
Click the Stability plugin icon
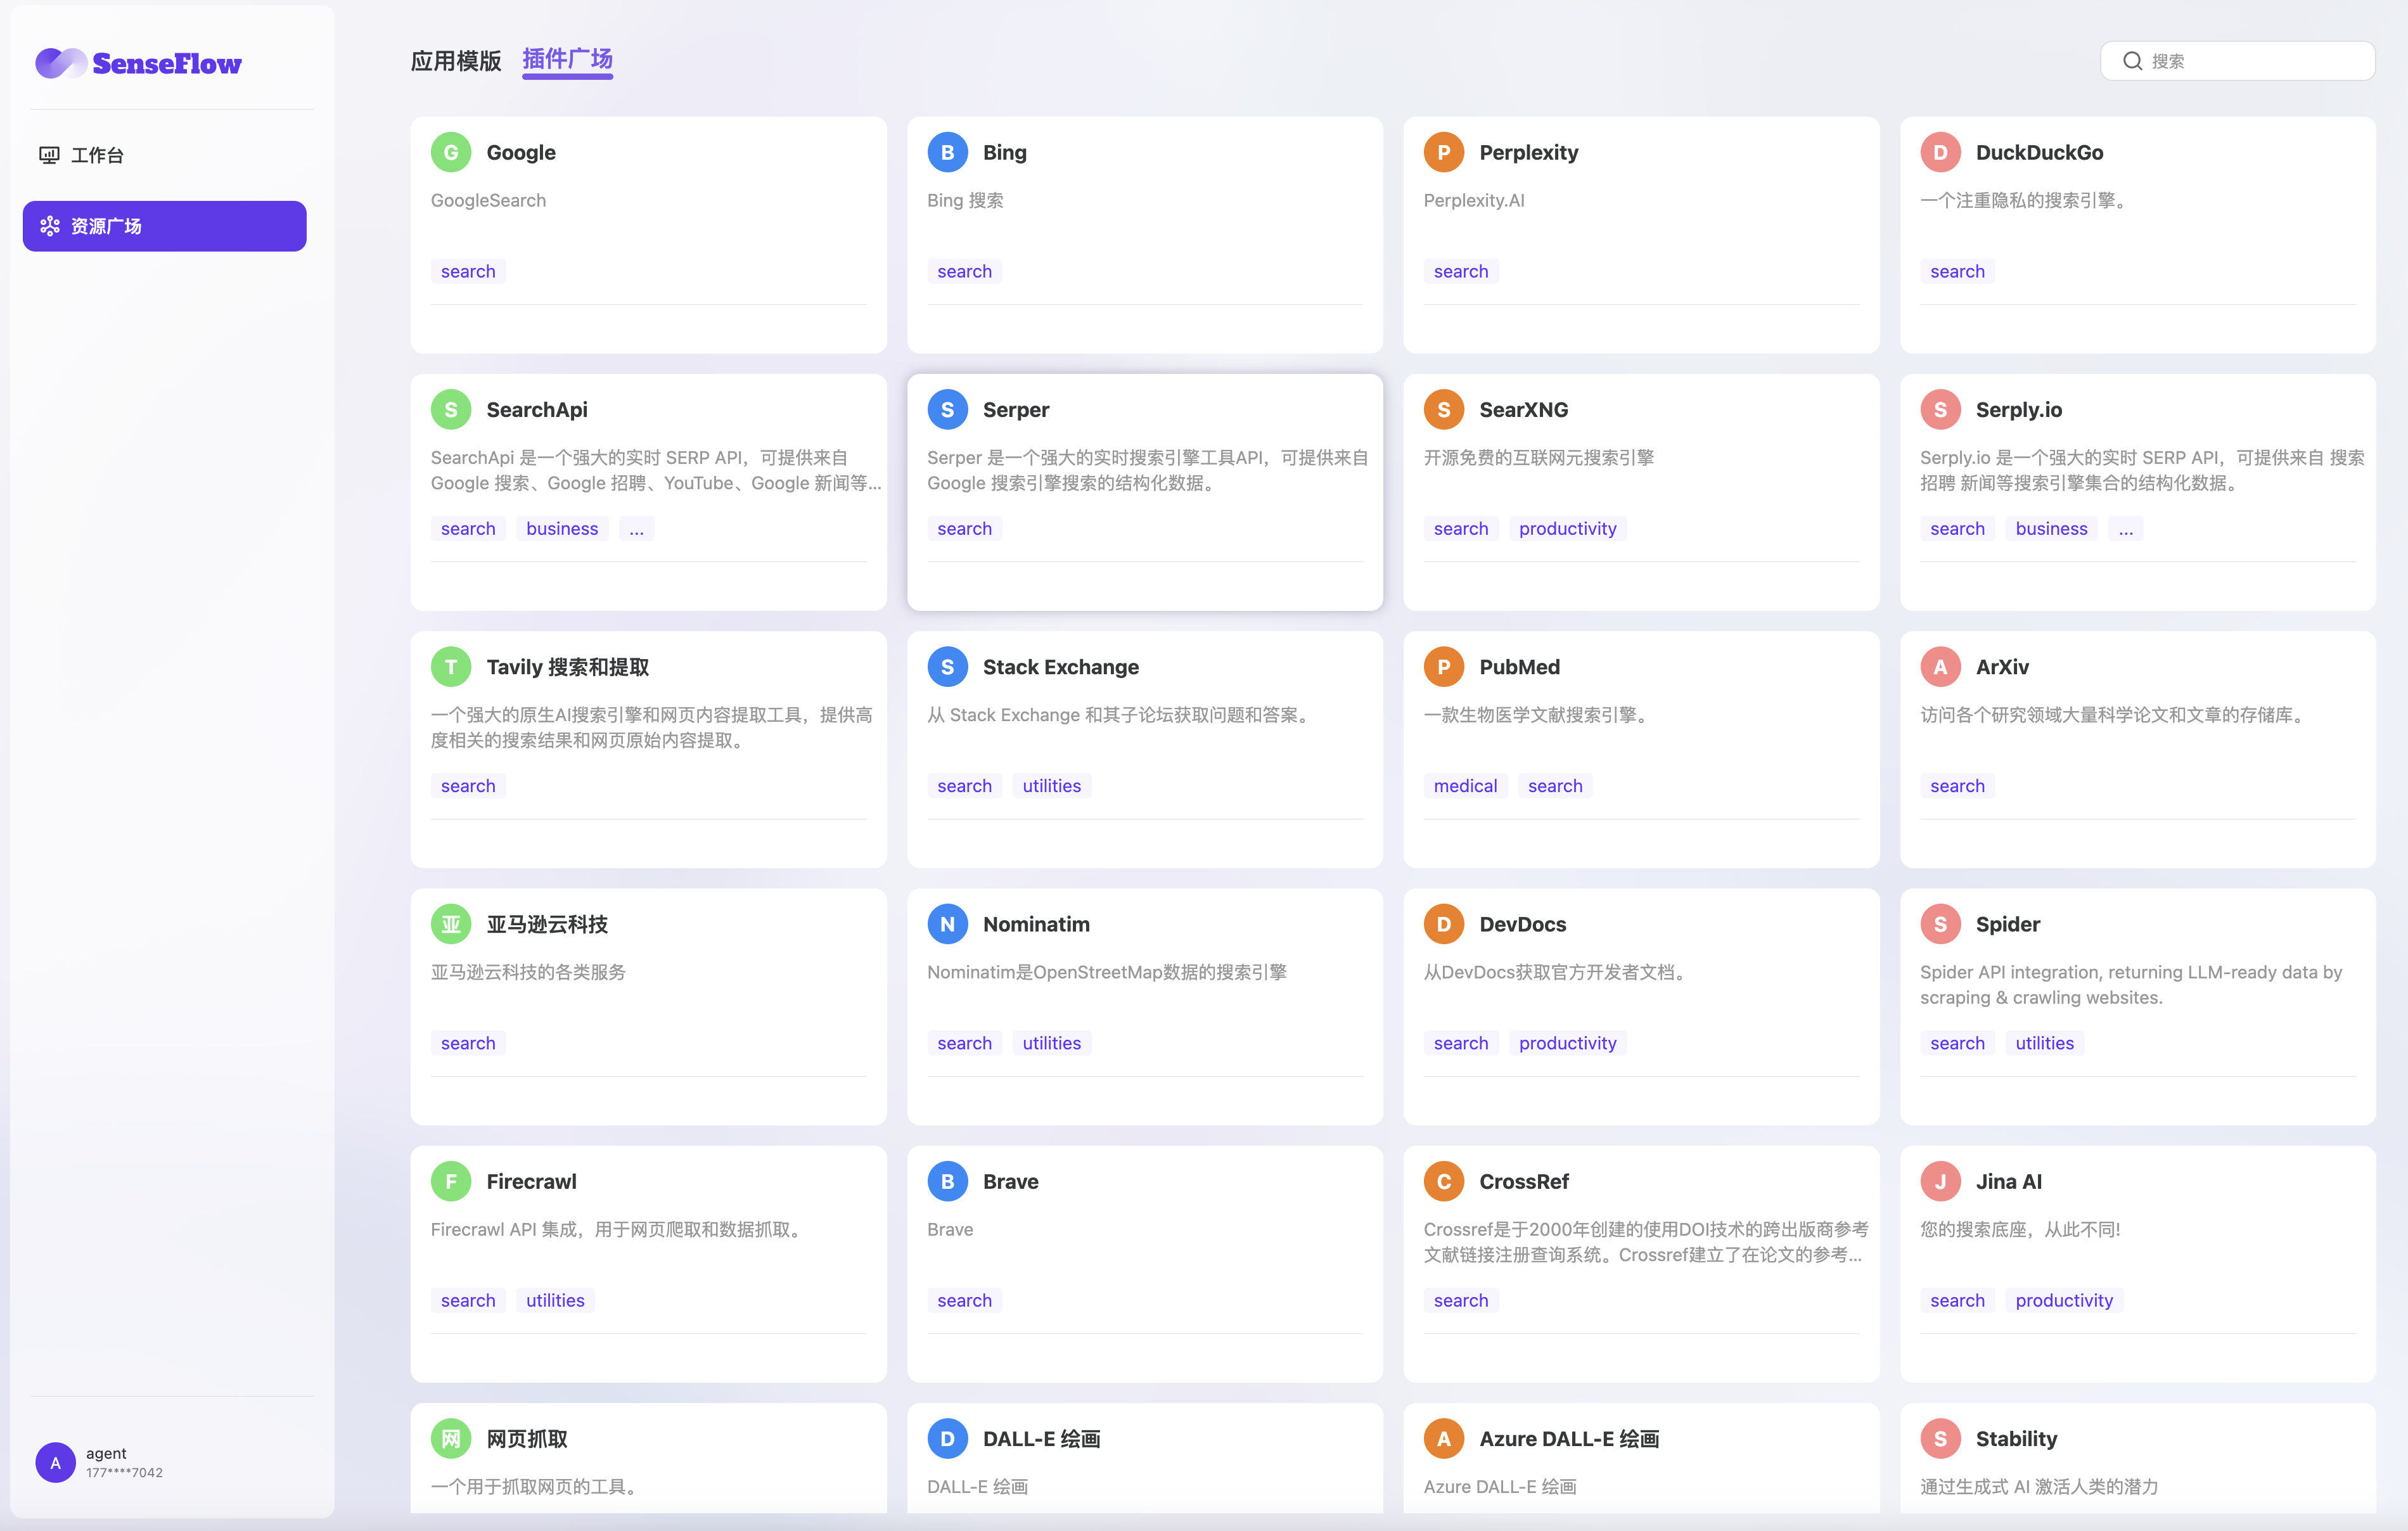[1940, 1438]
